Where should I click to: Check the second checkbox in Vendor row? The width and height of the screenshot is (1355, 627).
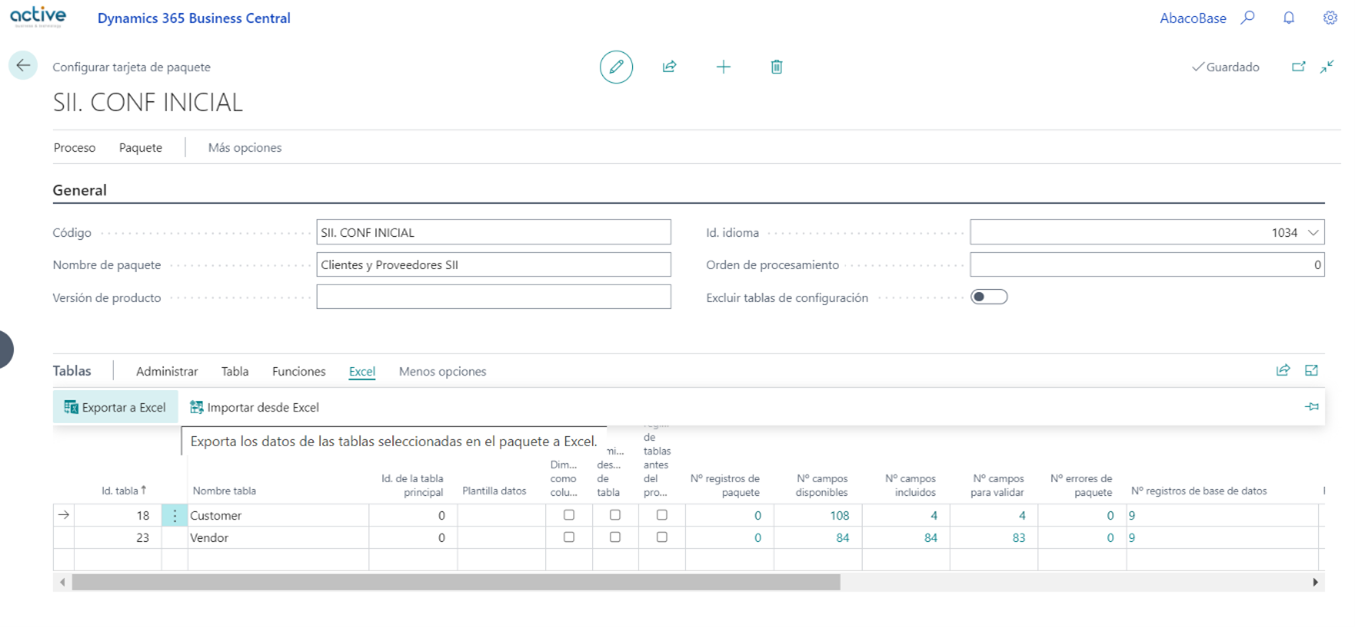(615, 537)
